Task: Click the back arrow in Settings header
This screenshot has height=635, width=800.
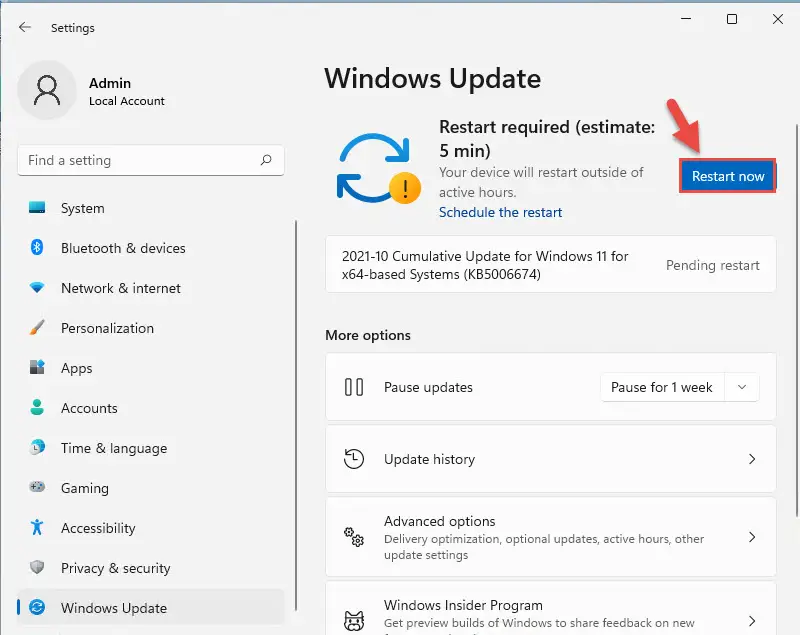Action: click(x=25, y=27)
